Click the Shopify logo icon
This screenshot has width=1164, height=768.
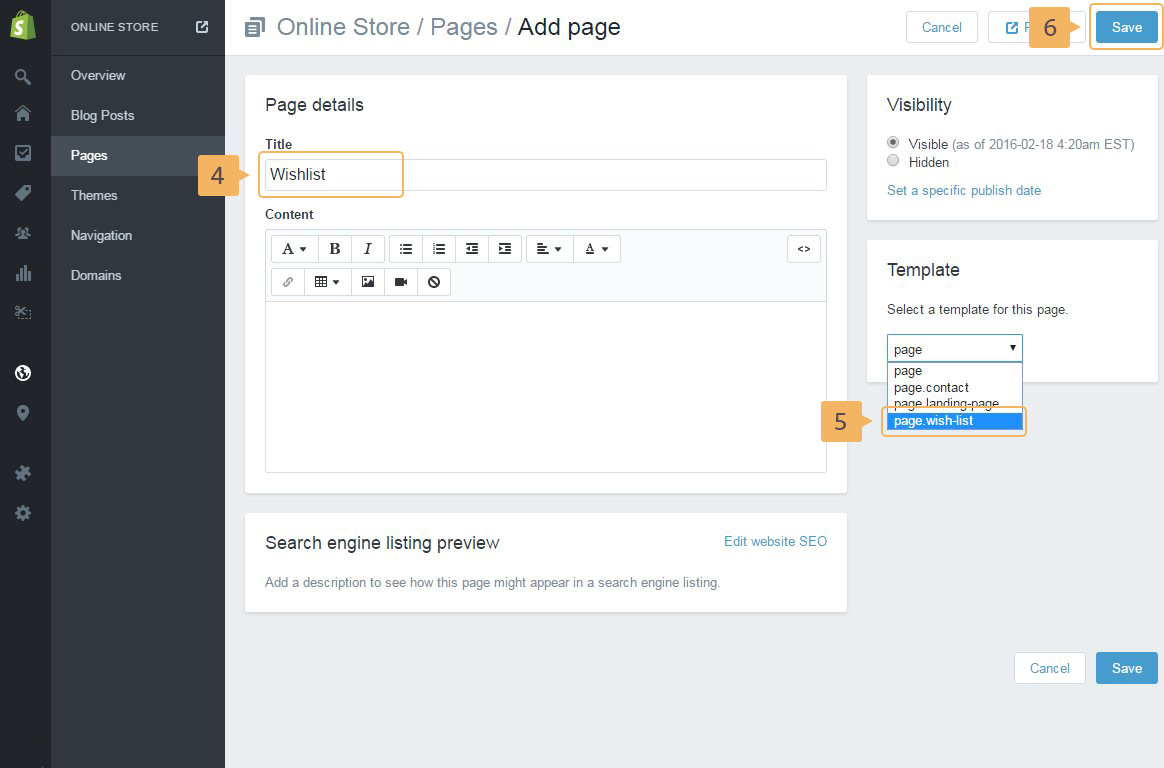[23, 27]
